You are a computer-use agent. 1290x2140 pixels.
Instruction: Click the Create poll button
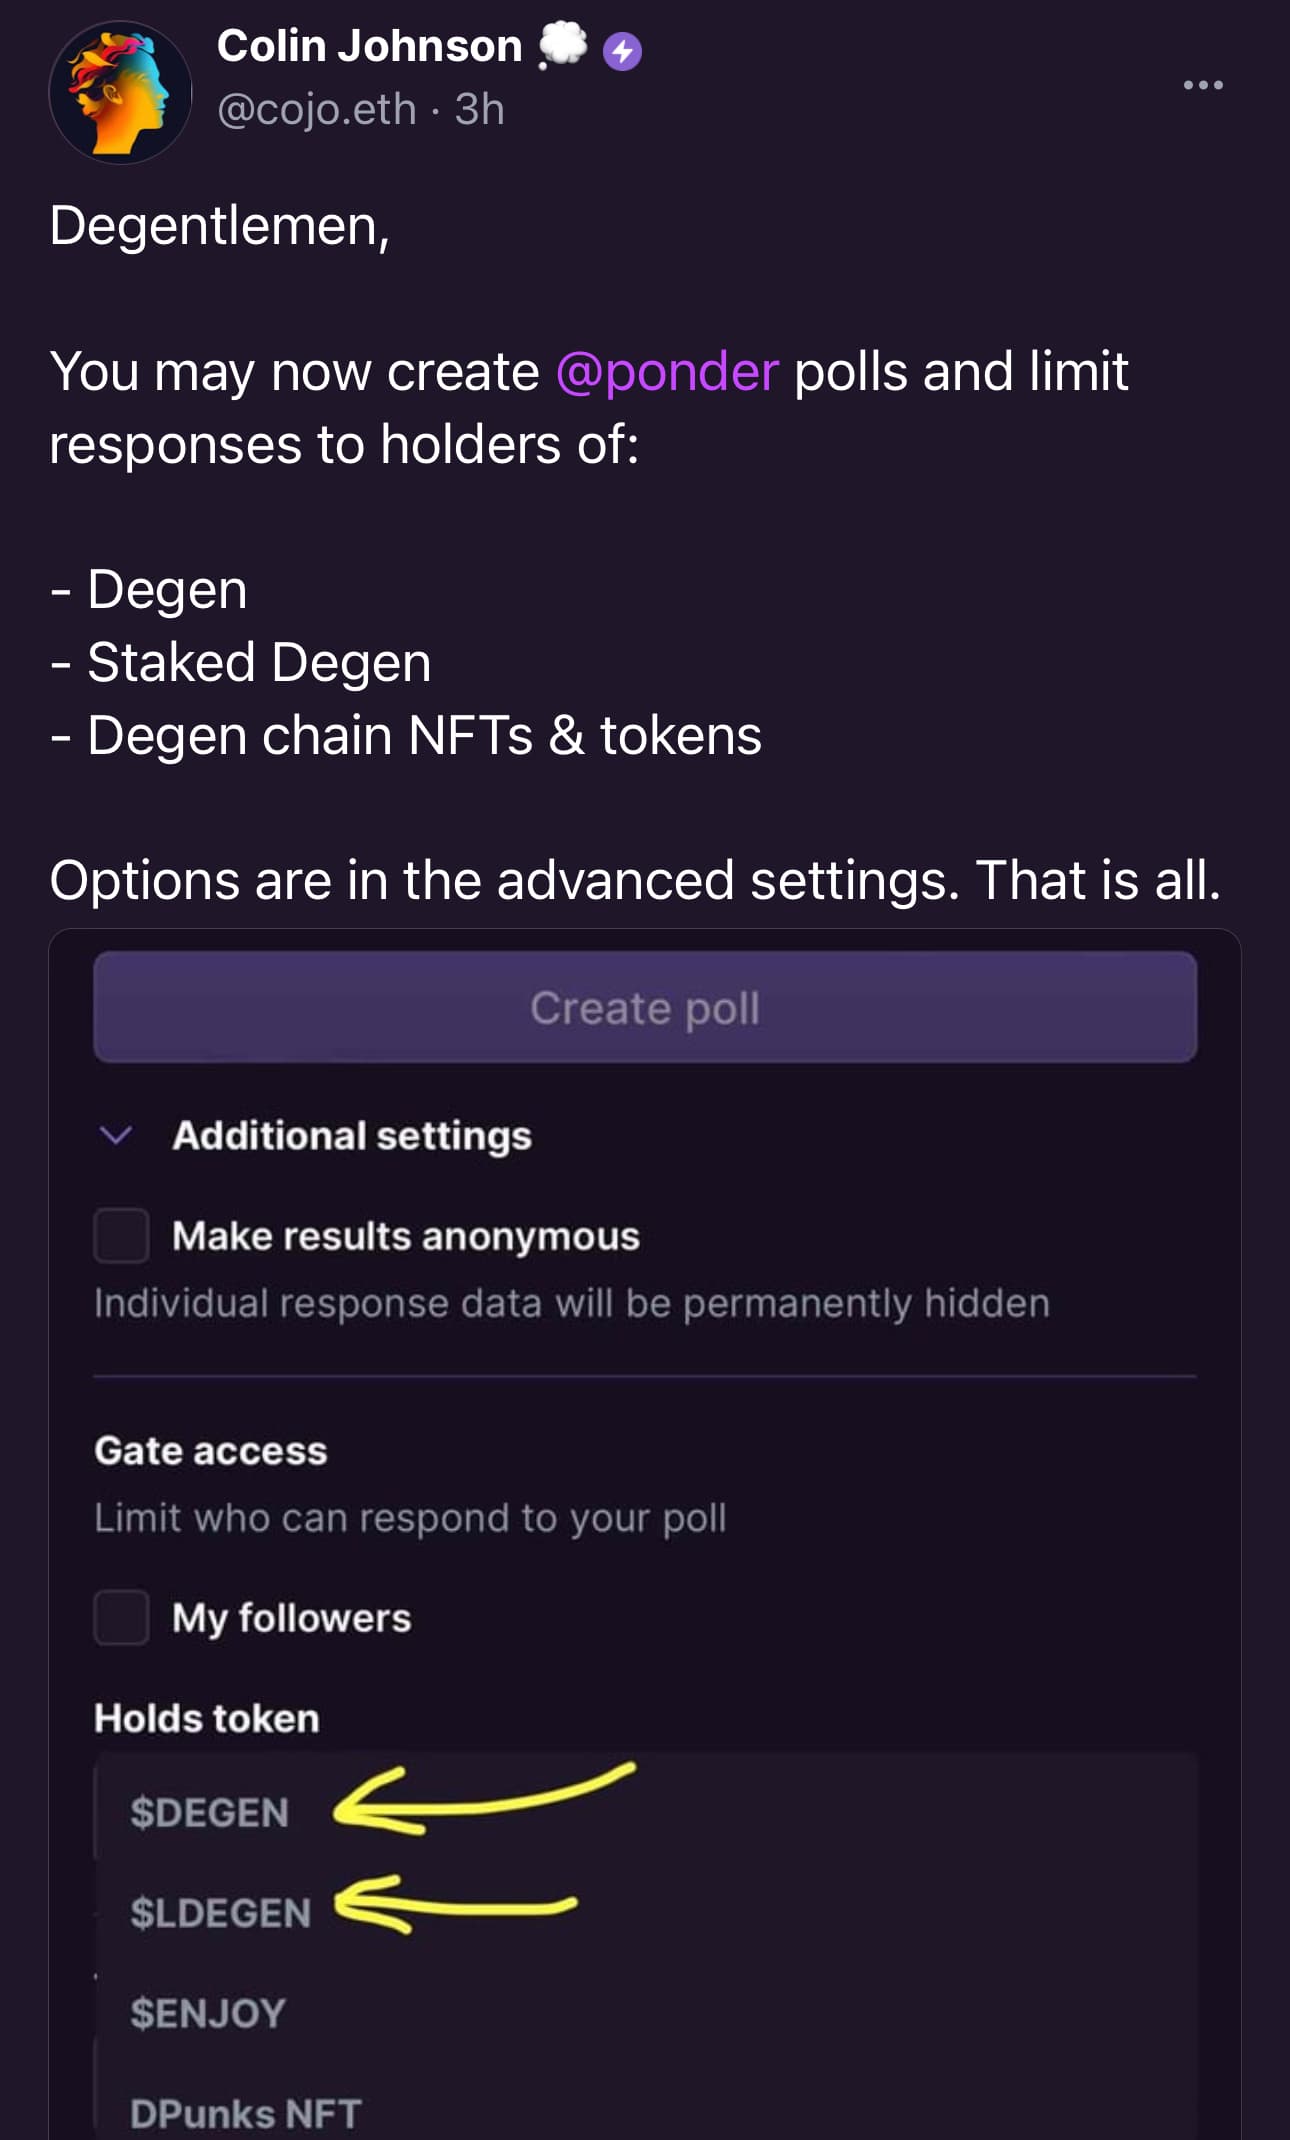(x=645, y=1007)
